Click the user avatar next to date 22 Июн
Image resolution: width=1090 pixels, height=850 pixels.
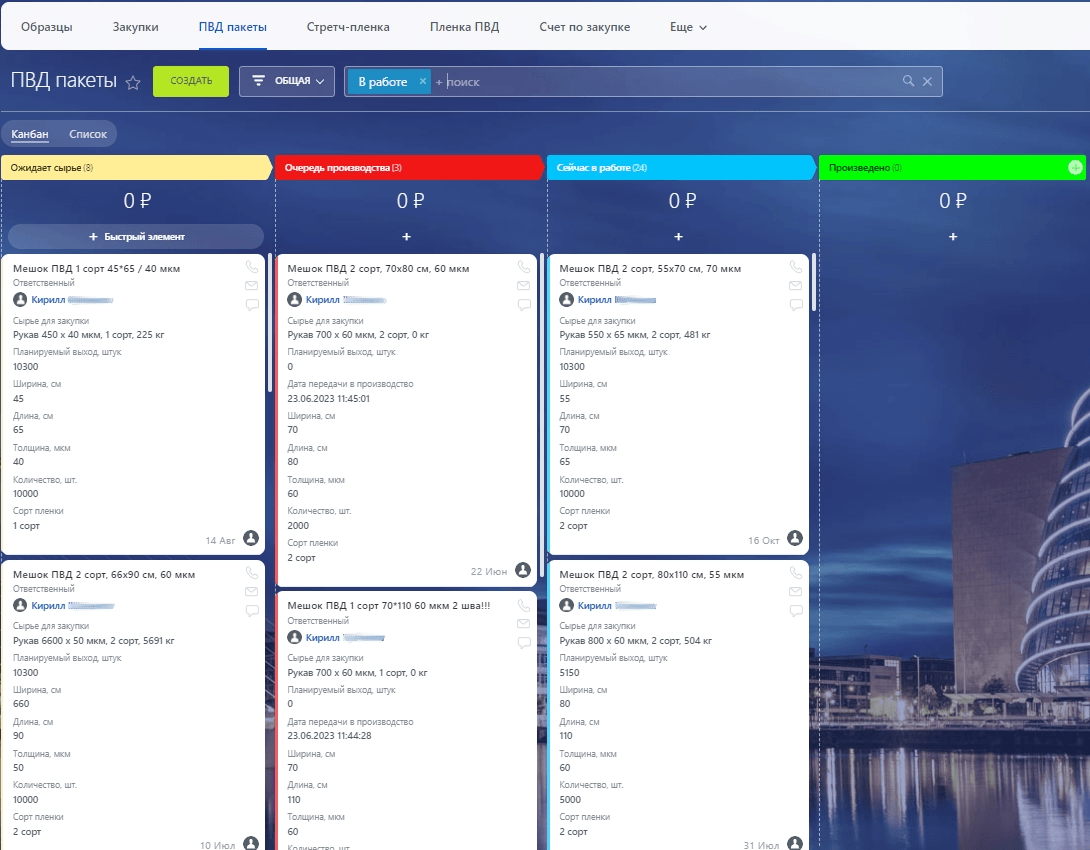[523, 570]
